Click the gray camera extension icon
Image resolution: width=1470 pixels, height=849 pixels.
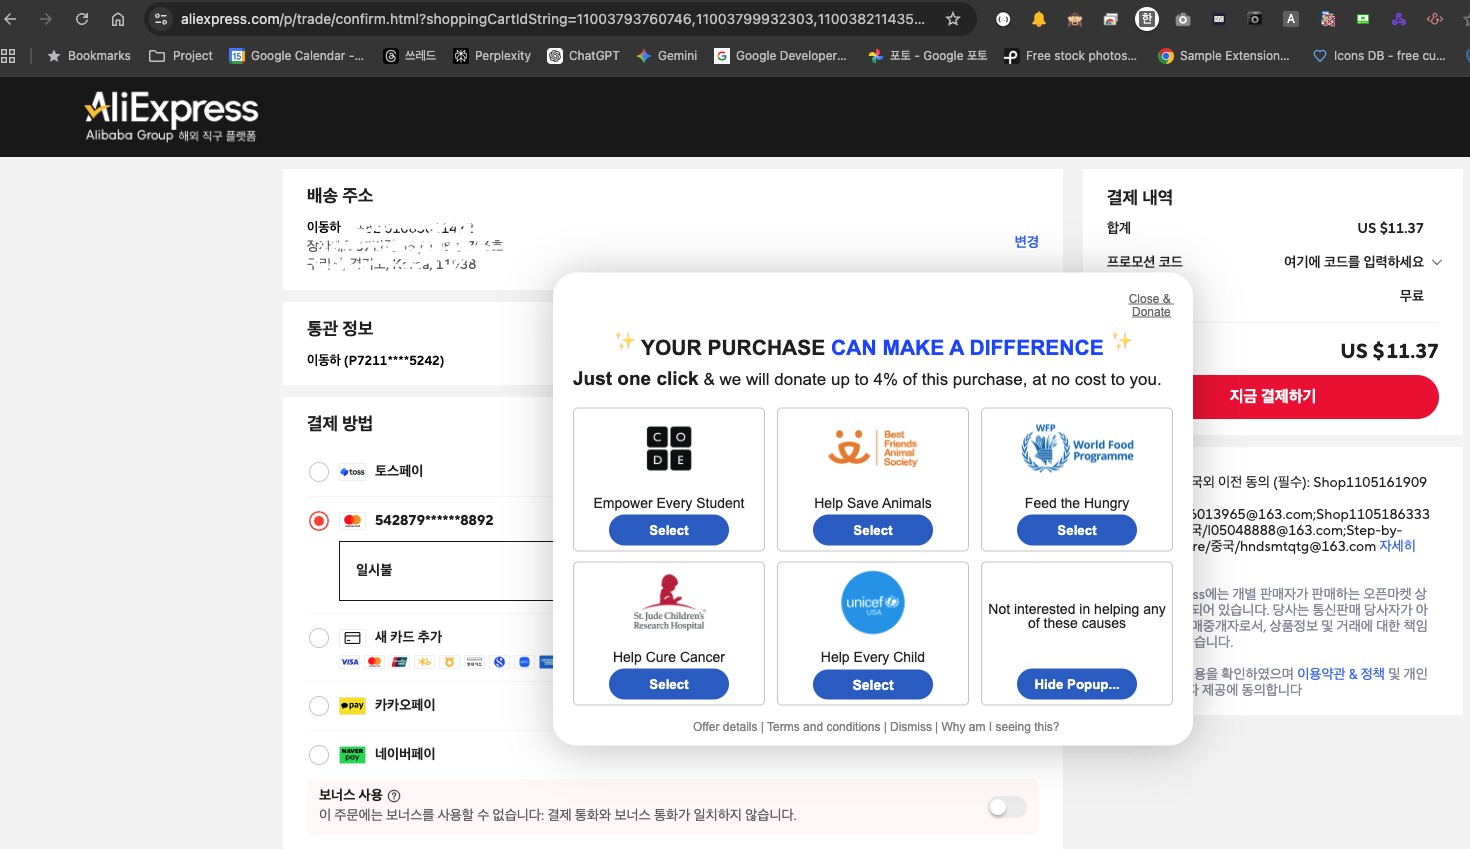1183,19
